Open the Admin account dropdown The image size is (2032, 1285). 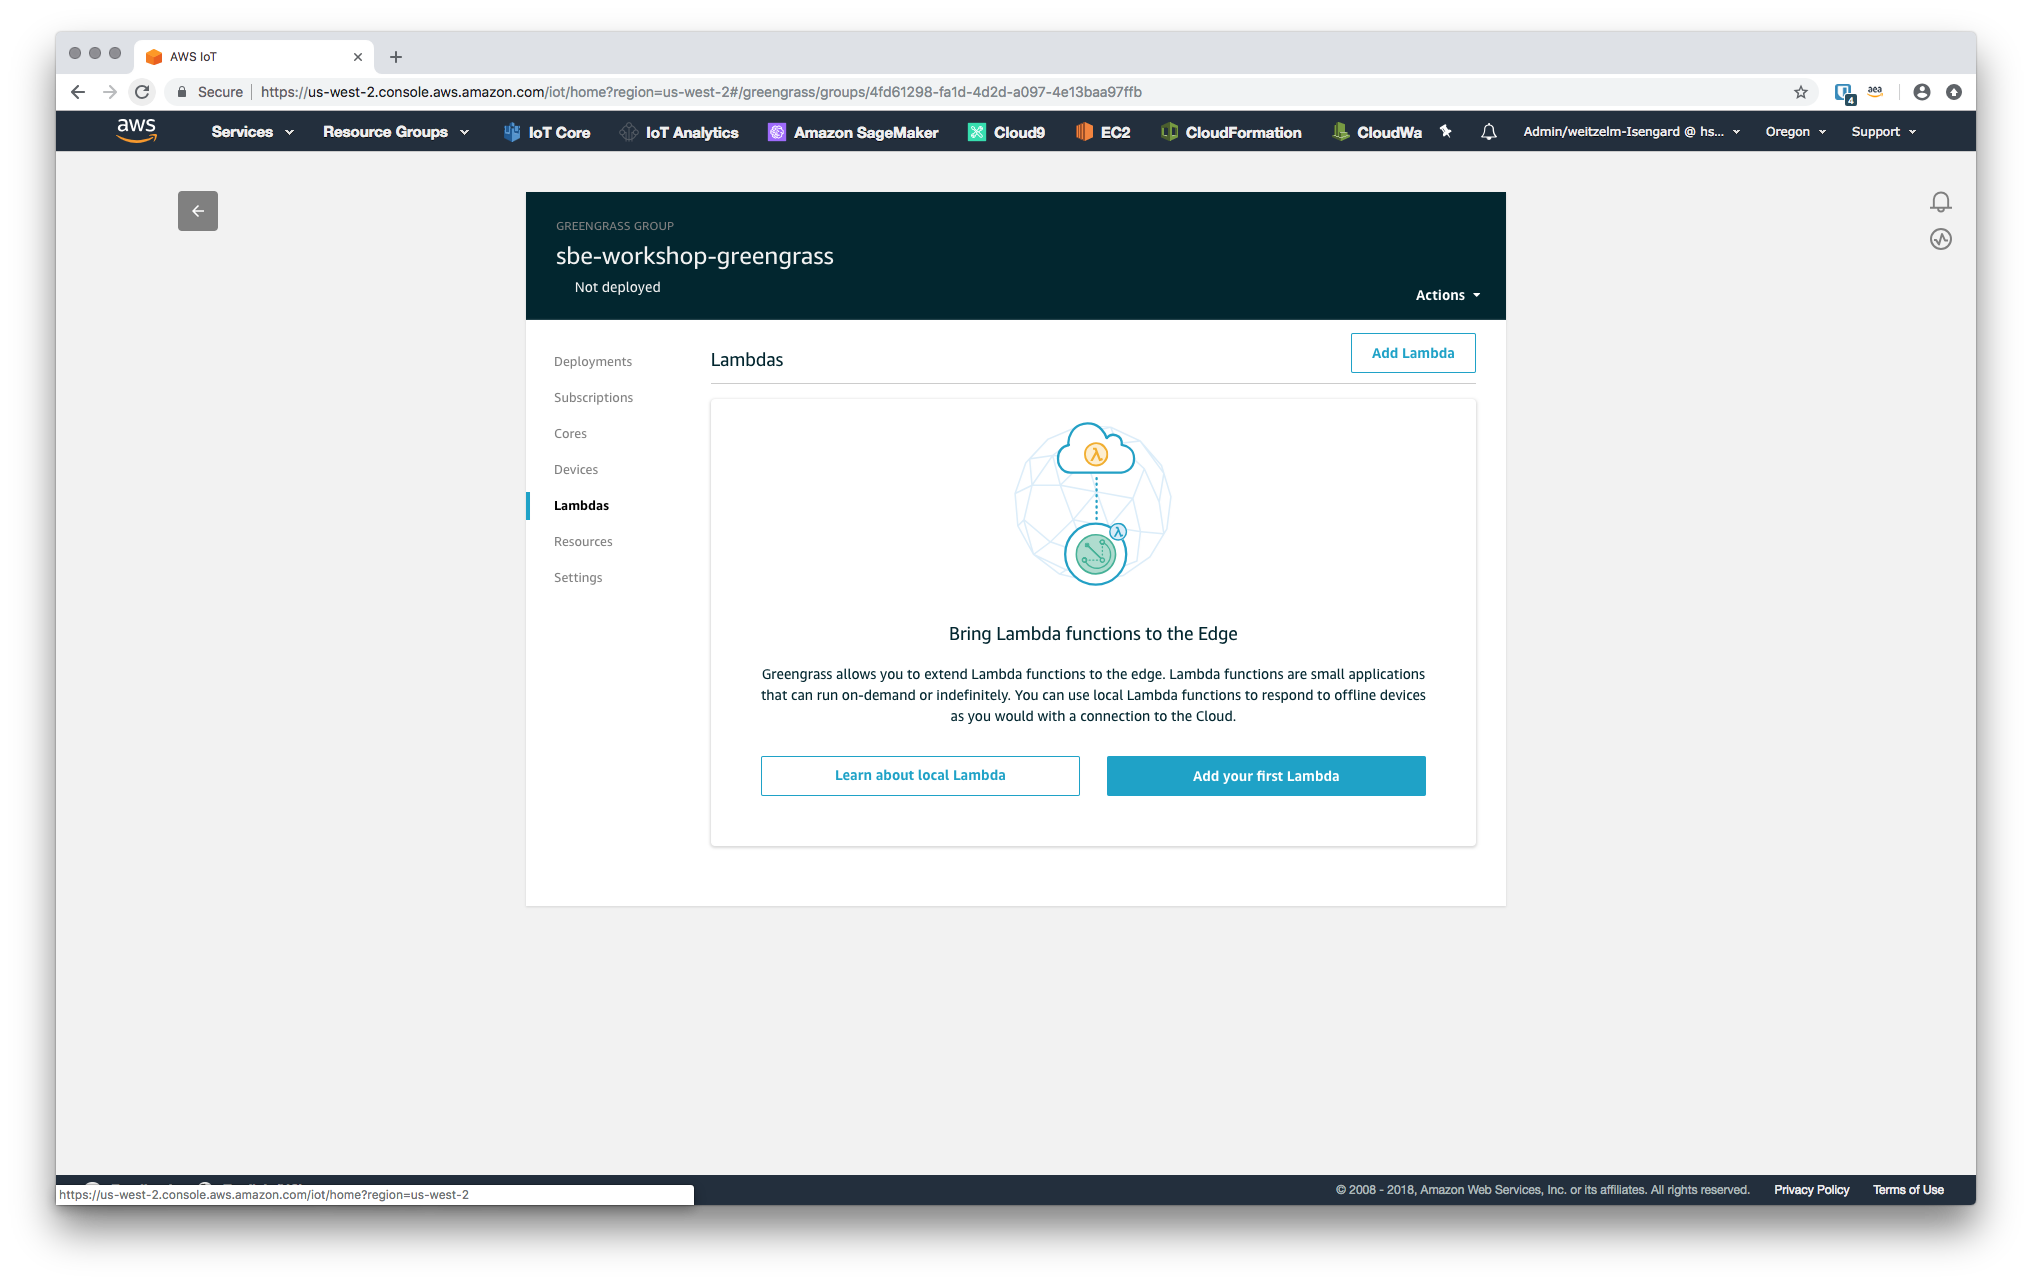1631,132
